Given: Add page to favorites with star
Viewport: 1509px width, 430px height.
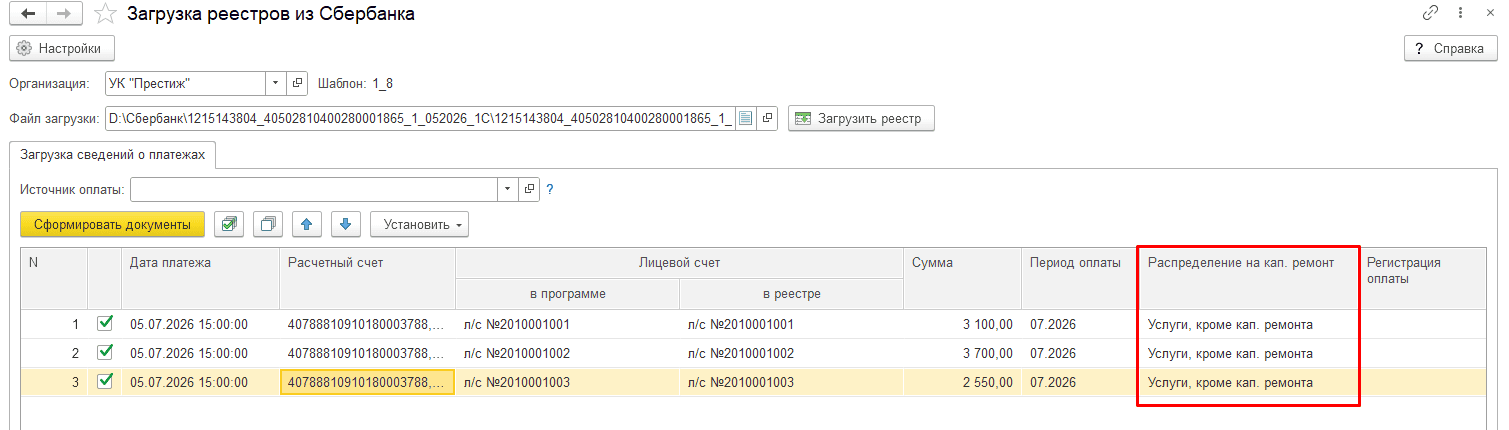Looking at the screenshot, I should click(x=104, y=14).
